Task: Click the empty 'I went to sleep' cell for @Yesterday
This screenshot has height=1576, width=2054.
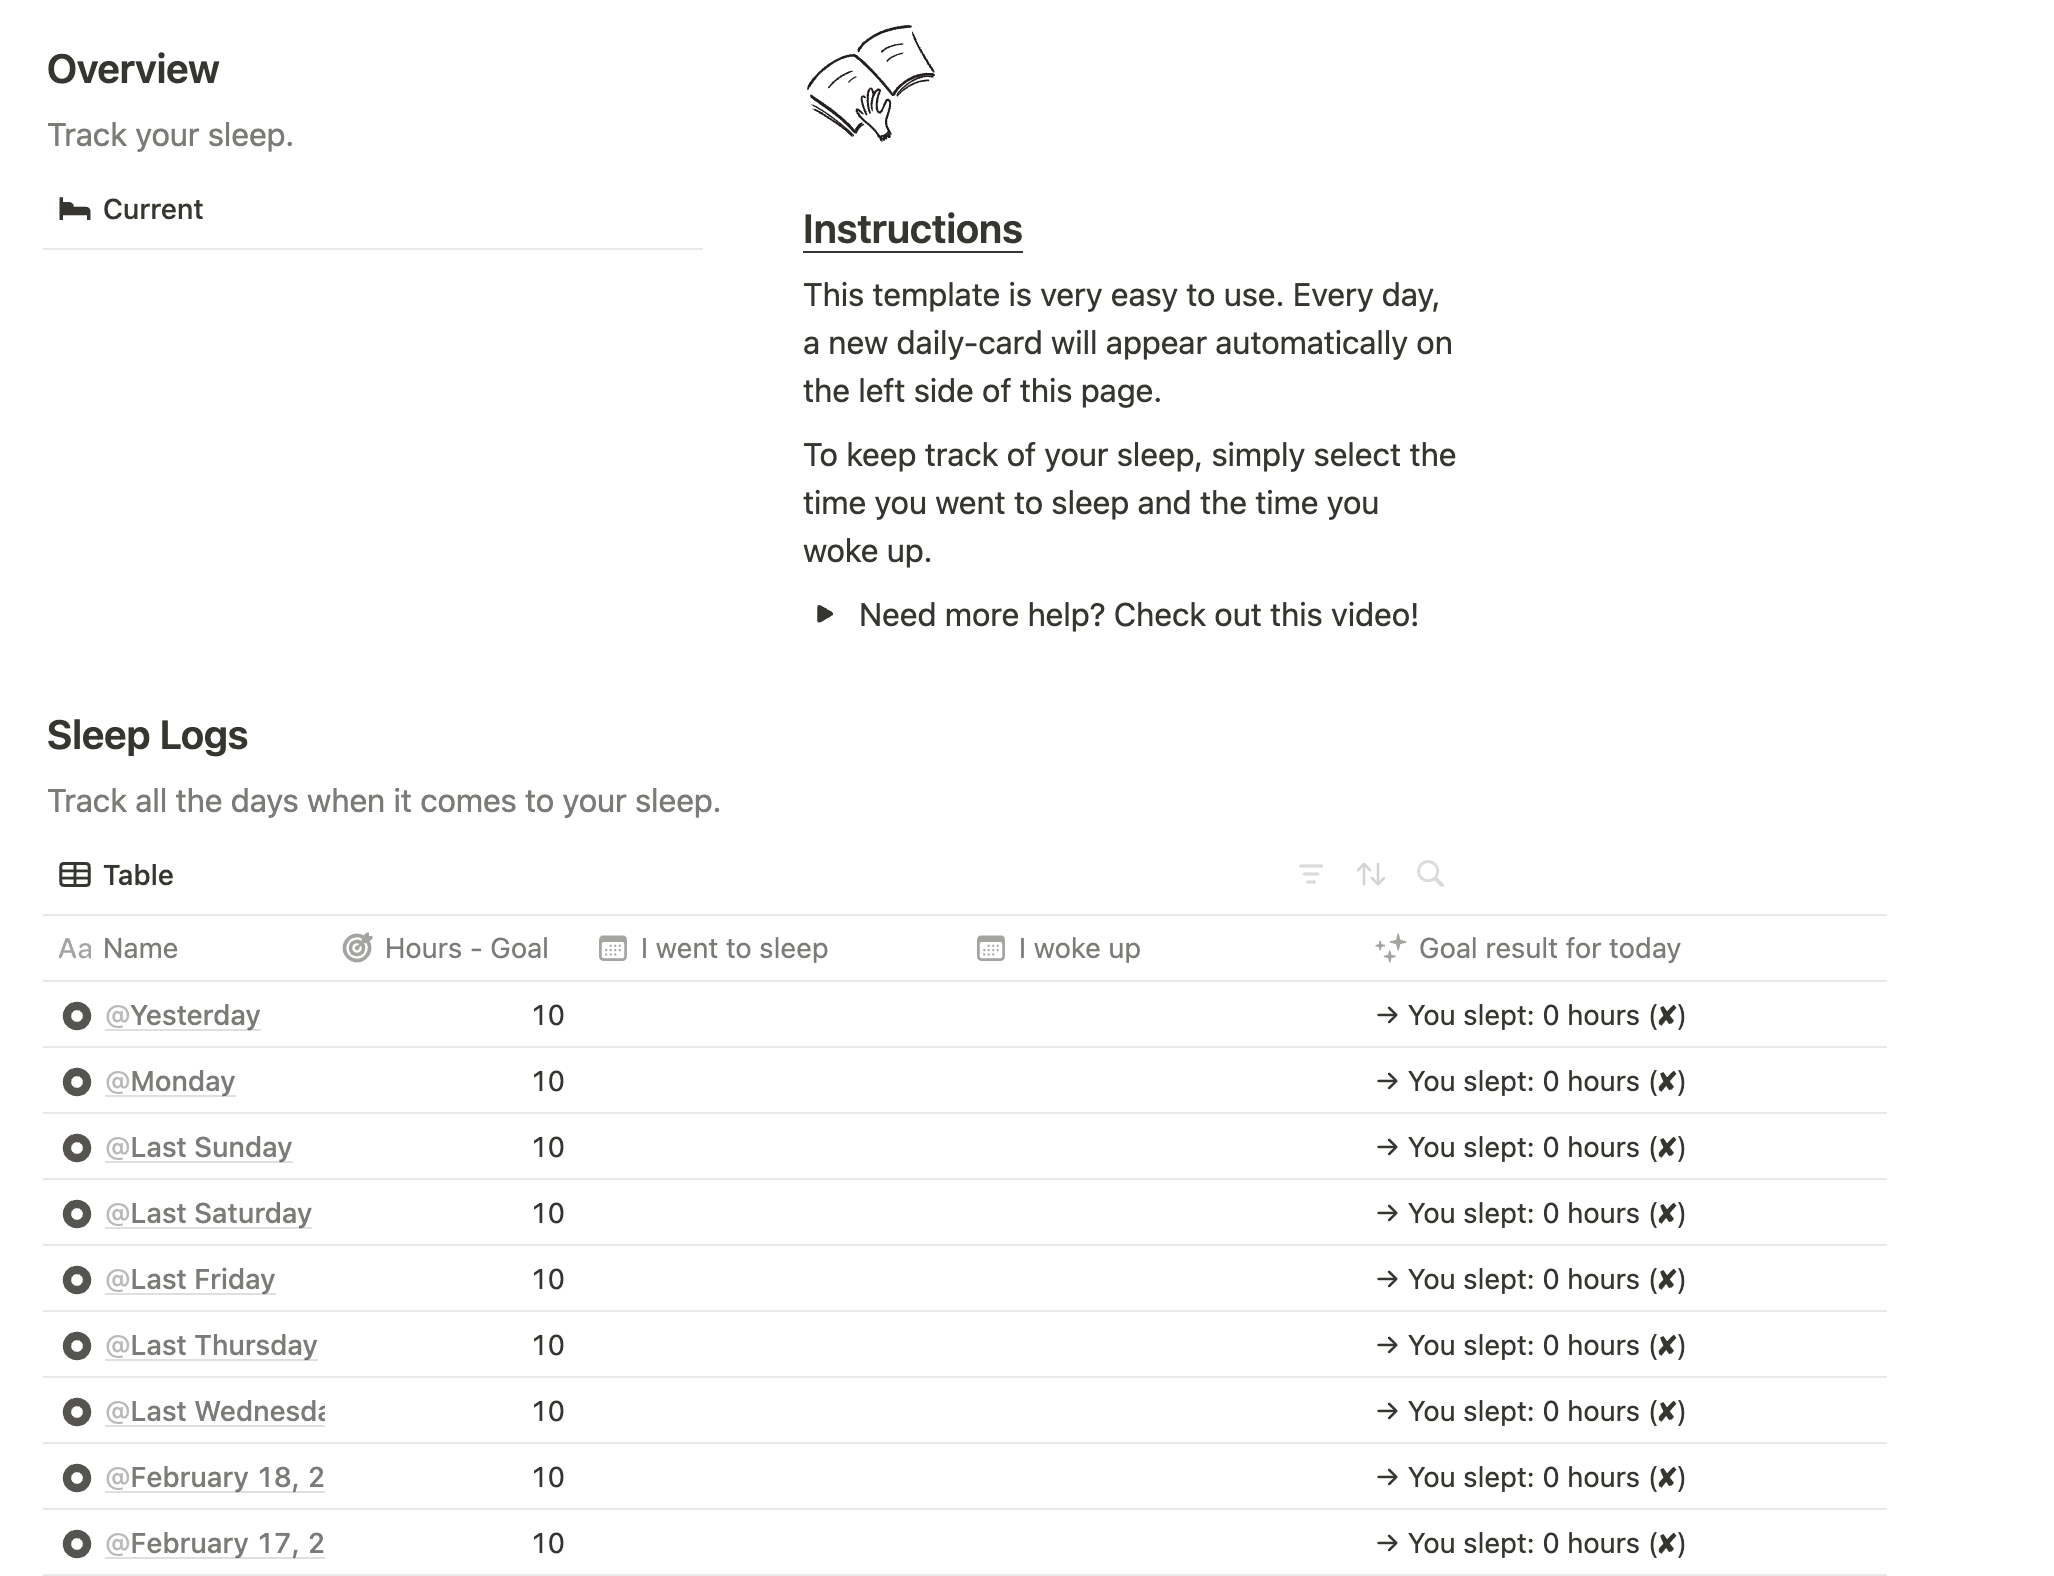Action: pyautogui.click(x=777, y=1015)
